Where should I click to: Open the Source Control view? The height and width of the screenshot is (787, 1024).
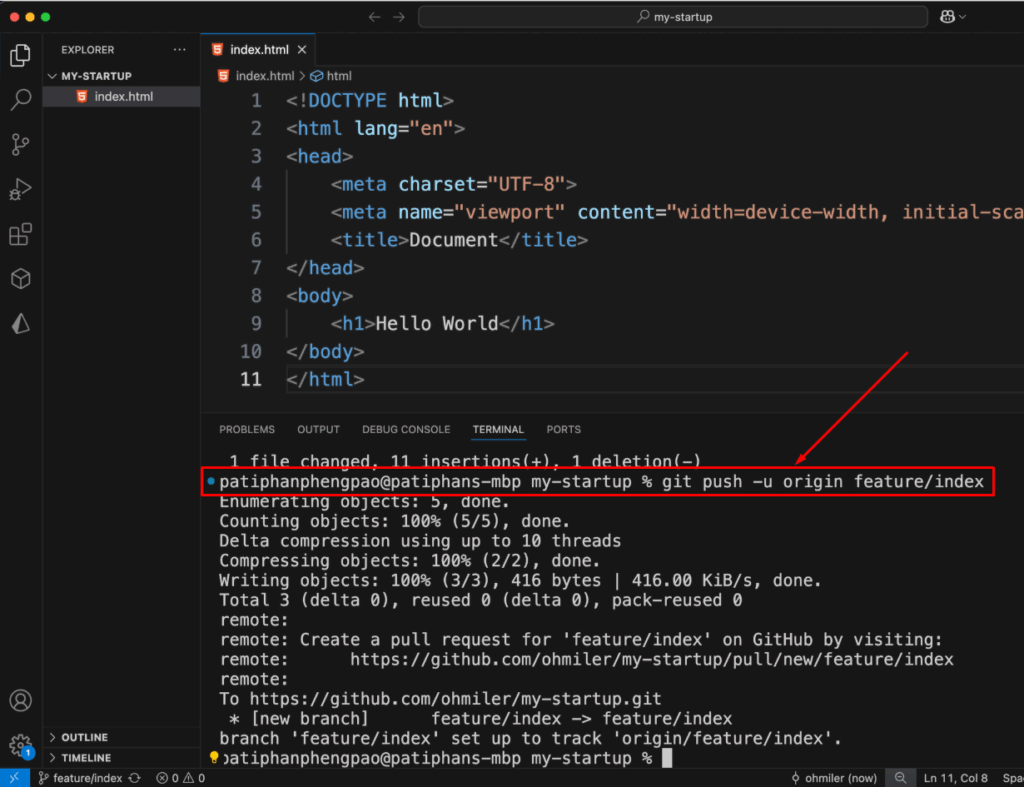pos(20,145)
